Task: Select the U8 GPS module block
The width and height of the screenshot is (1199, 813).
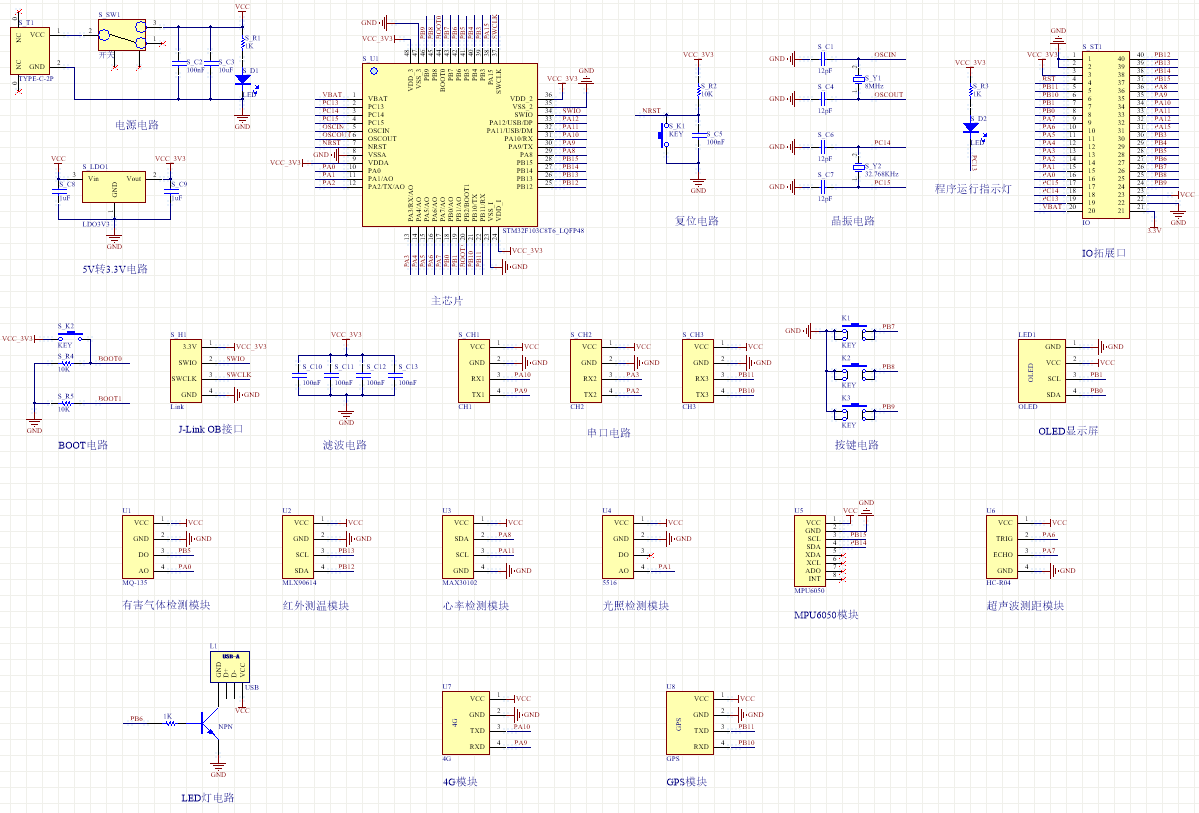Action: (689, 723)
